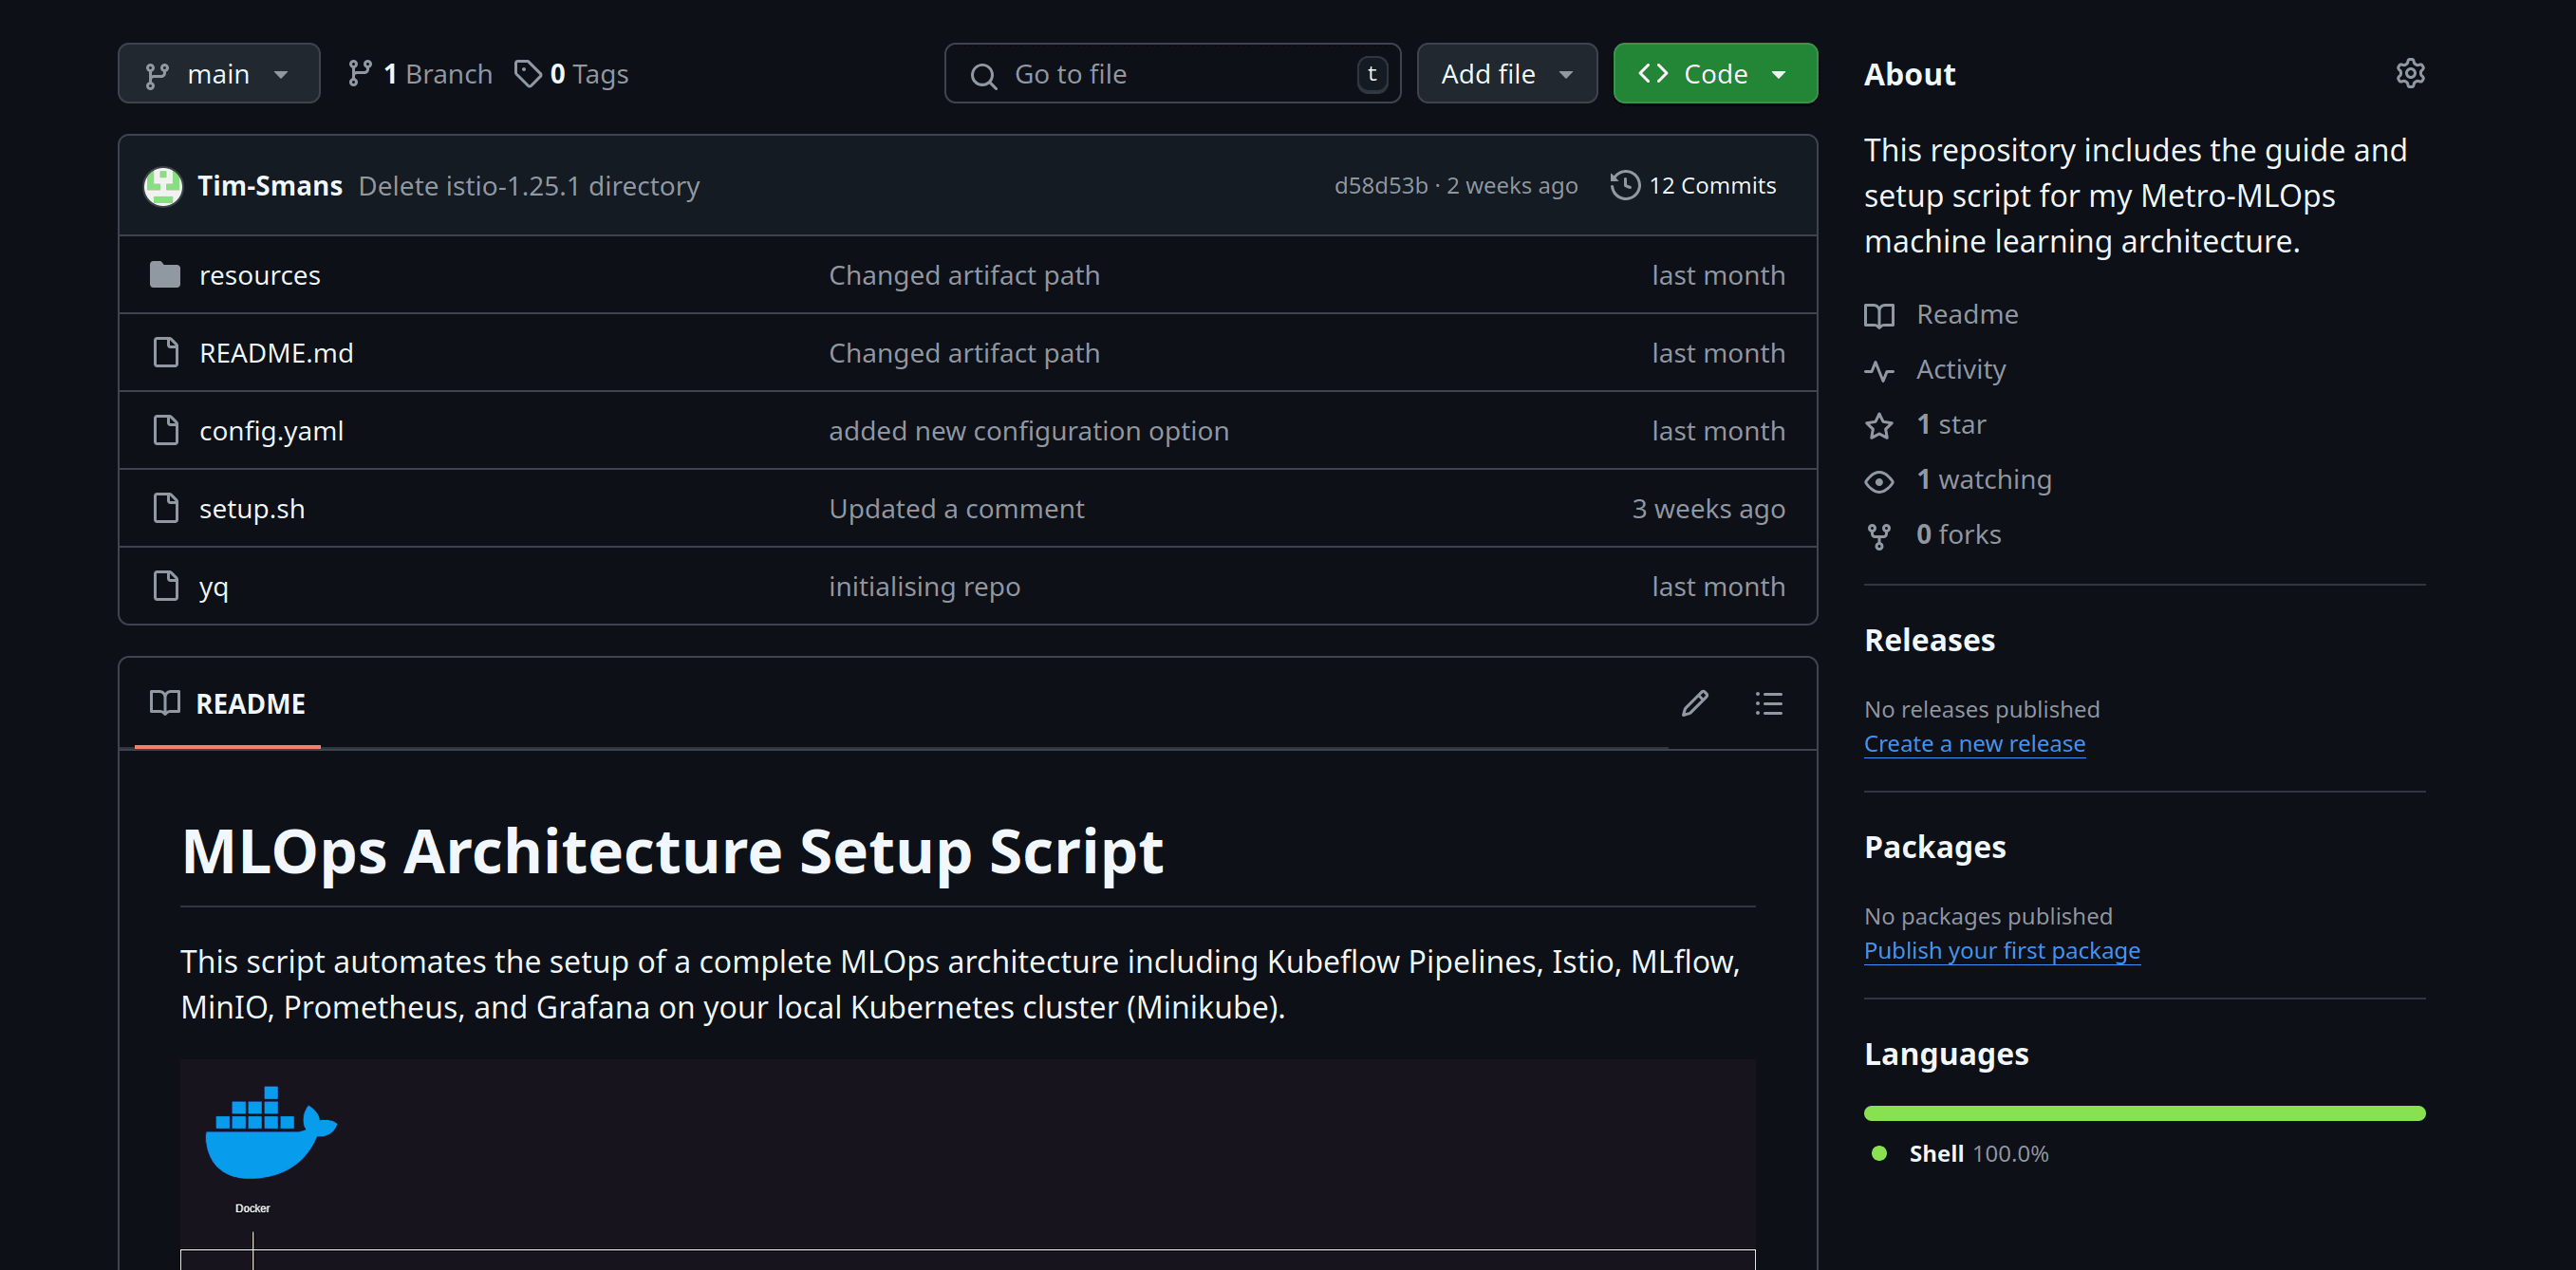Open the README outline list icon
The image size is (2576, 1270).
[x=1768, y=704]
